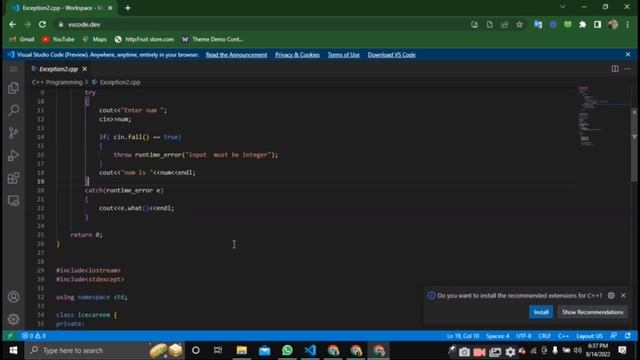640x360 pixels.
Task: Open YouTube bookmark
Action: click(x=58, y=39)
